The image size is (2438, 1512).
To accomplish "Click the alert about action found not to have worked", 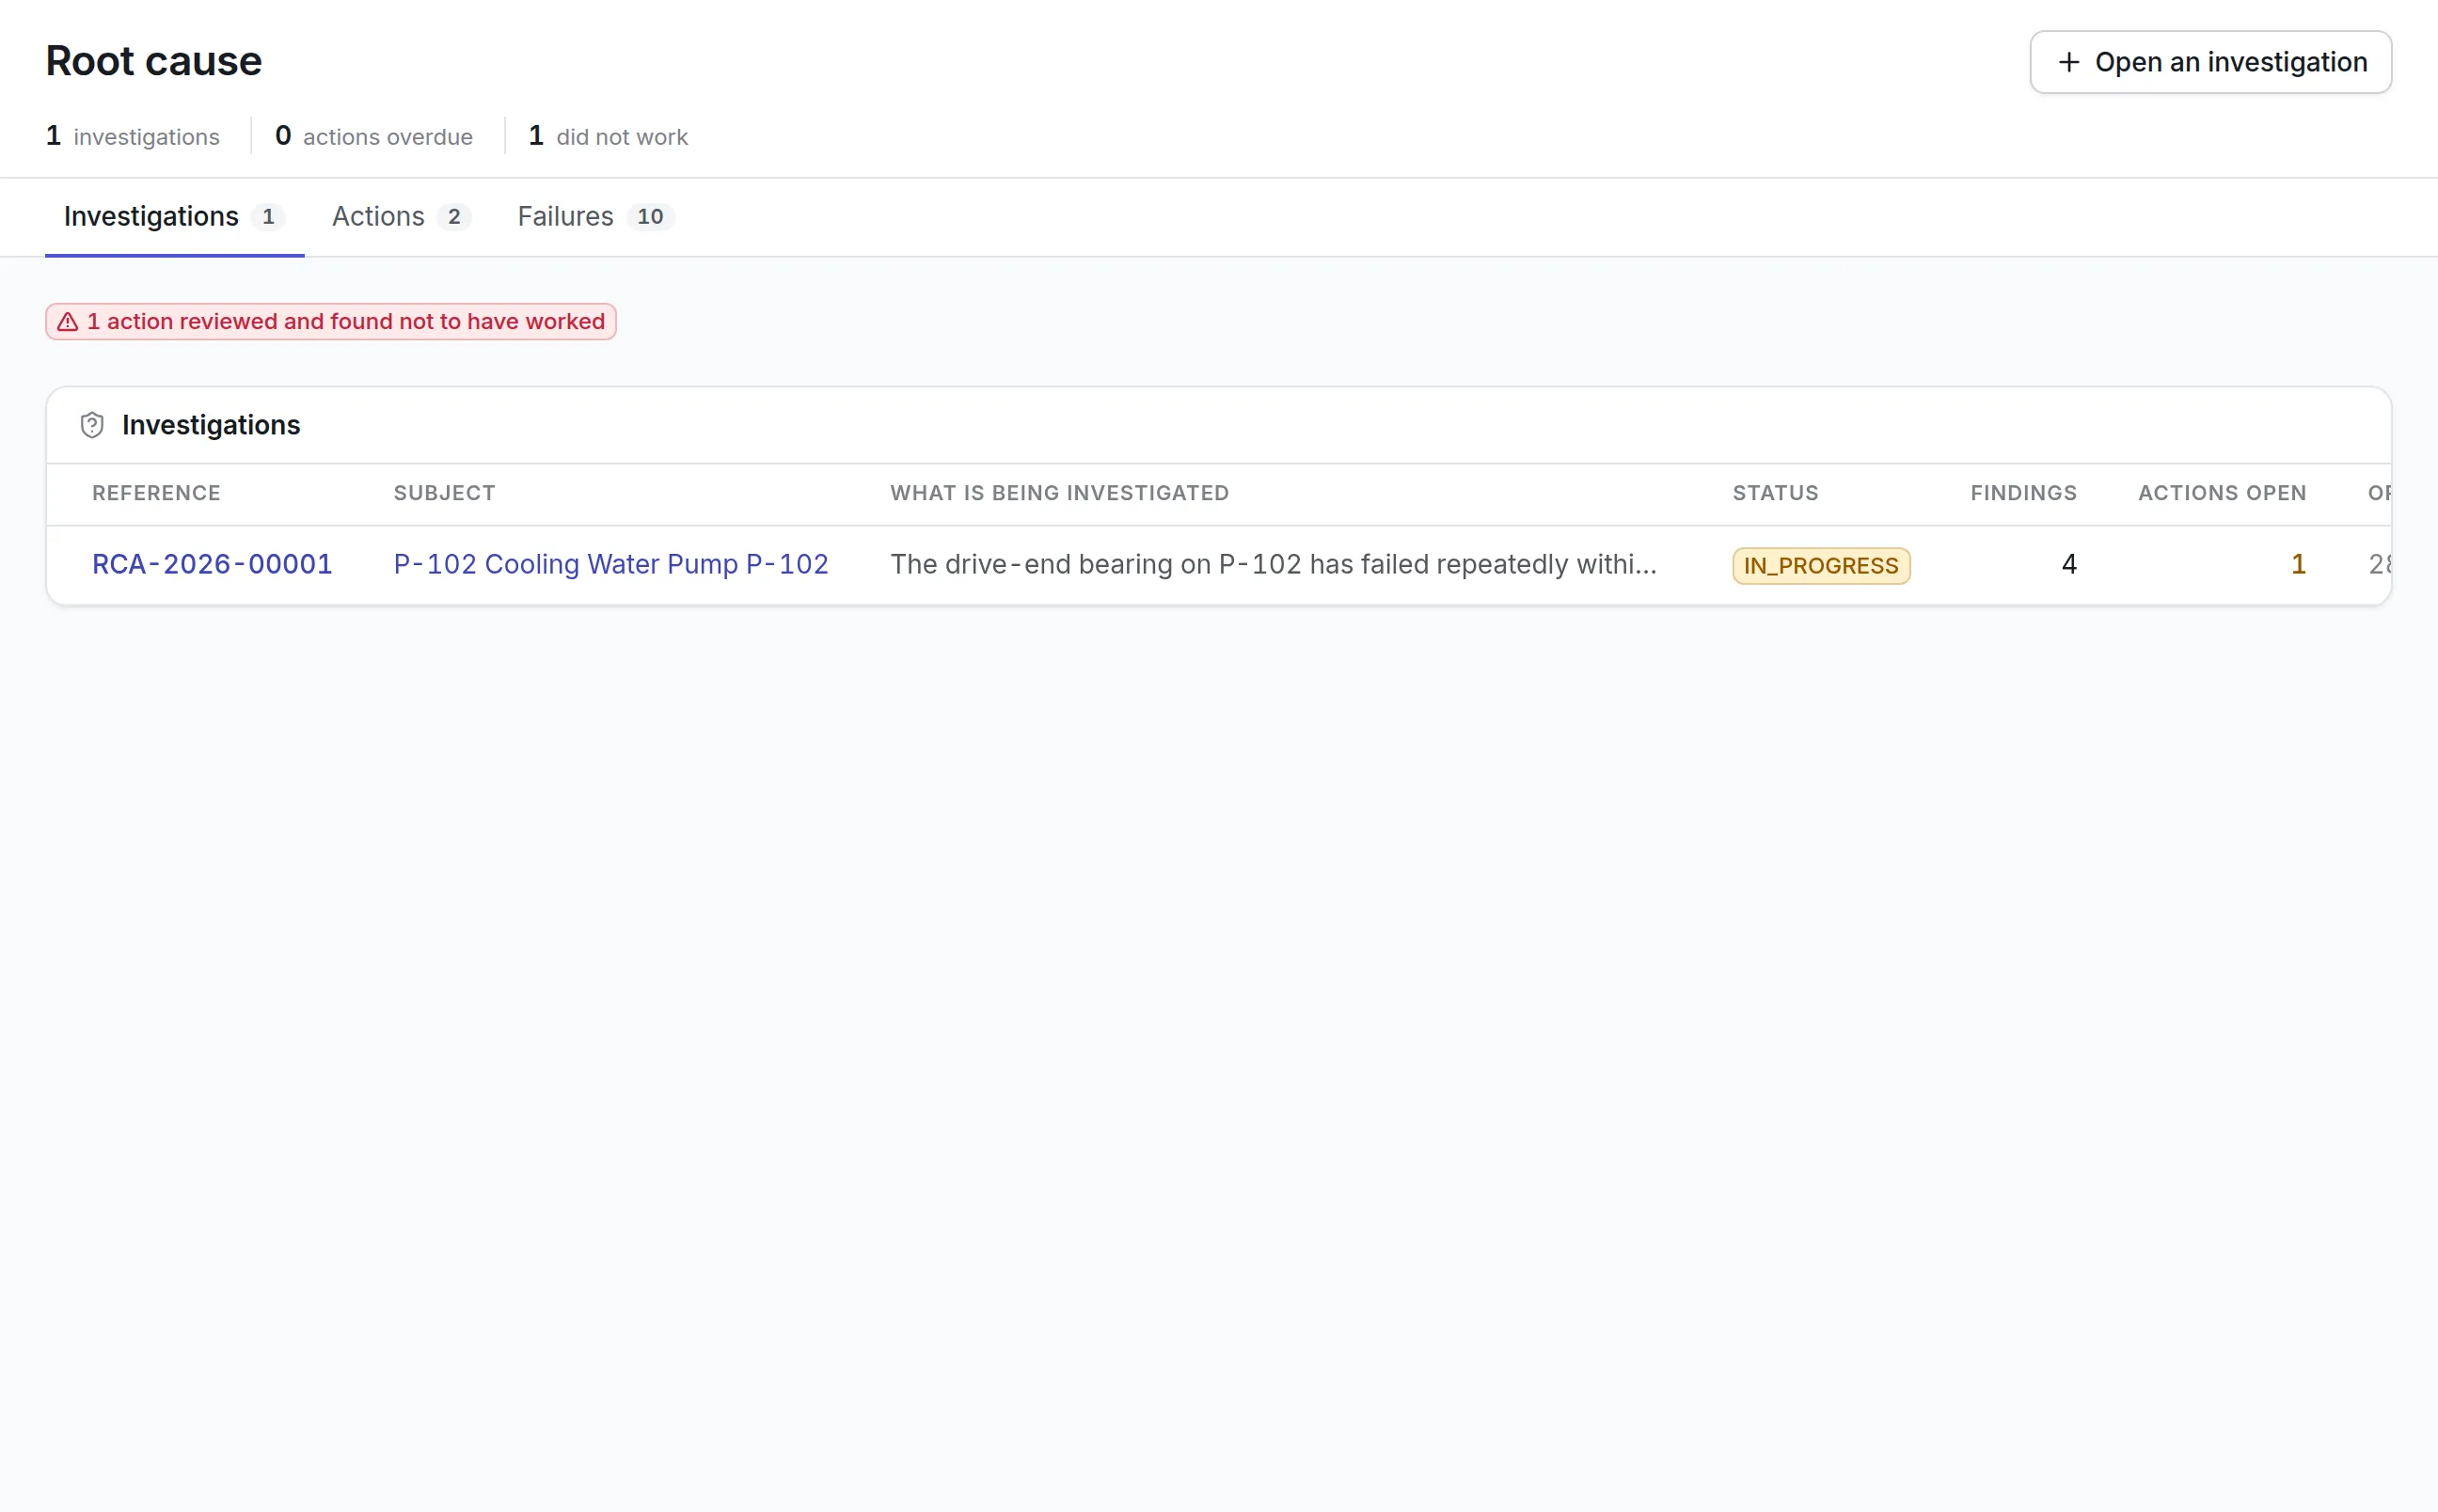I will [331, 322].
